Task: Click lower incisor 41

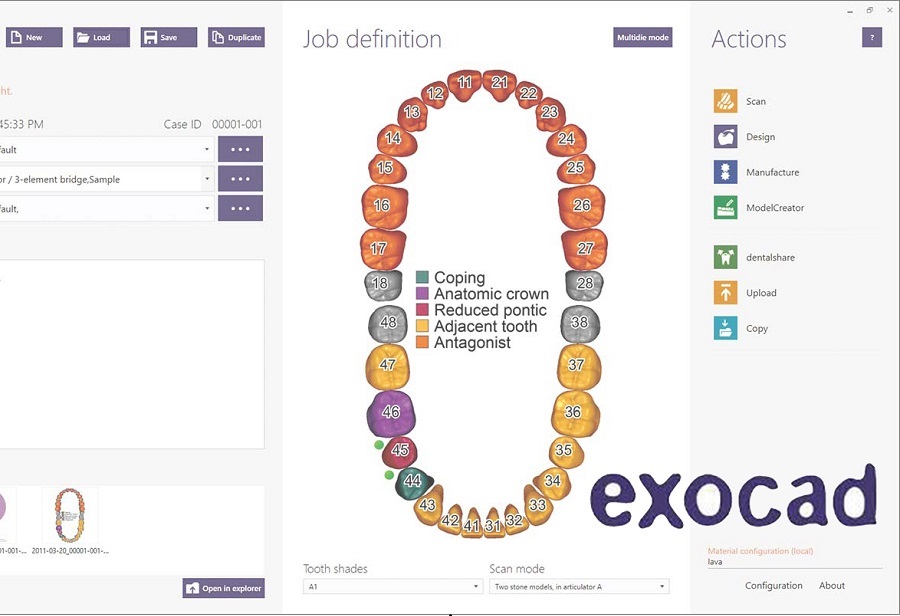Action: click(x=472, y=524)
